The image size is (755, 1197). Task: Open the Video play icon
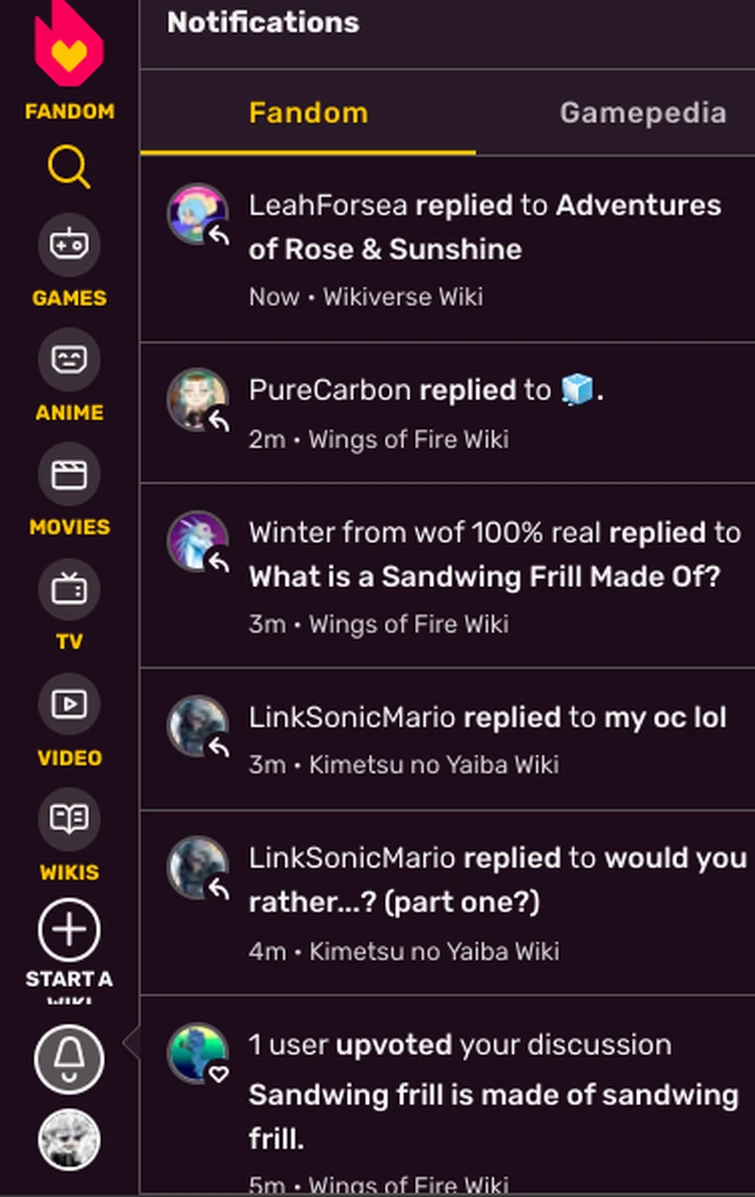pyautogui.click(x=69, y=704)
